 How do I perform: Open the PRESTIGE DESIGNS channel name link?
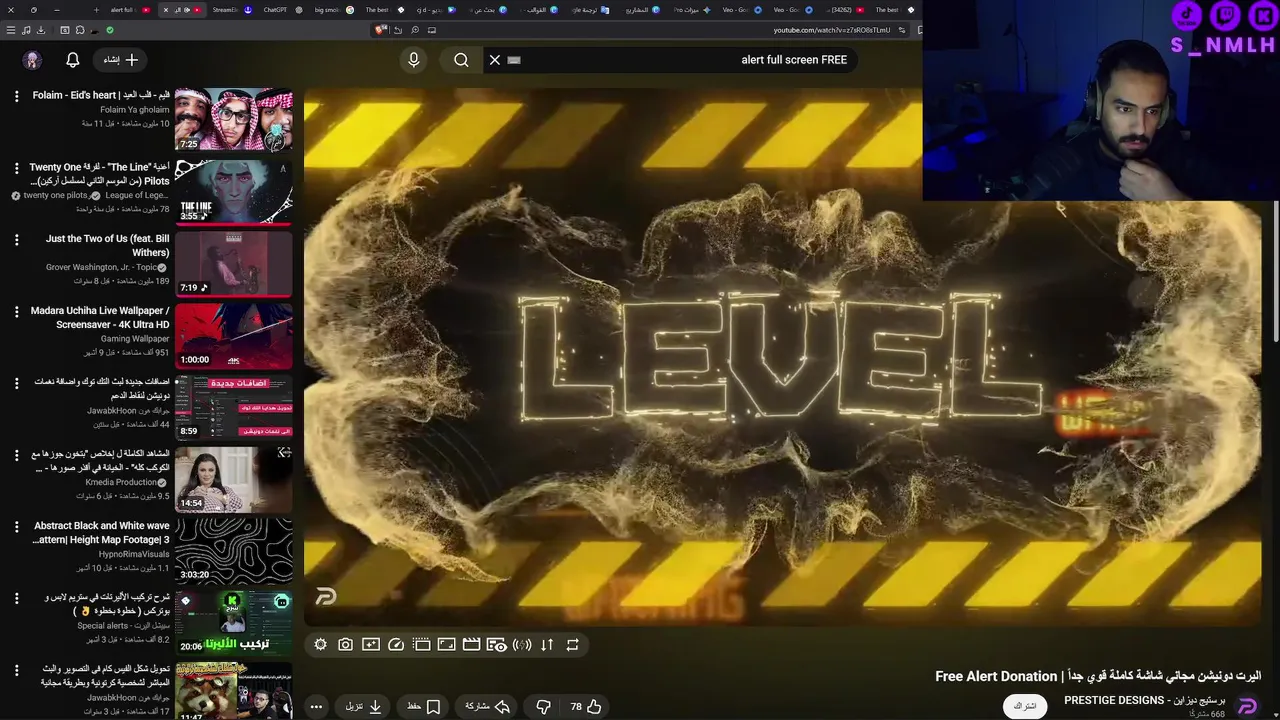pyautogui.click(x=1143, y=700)
